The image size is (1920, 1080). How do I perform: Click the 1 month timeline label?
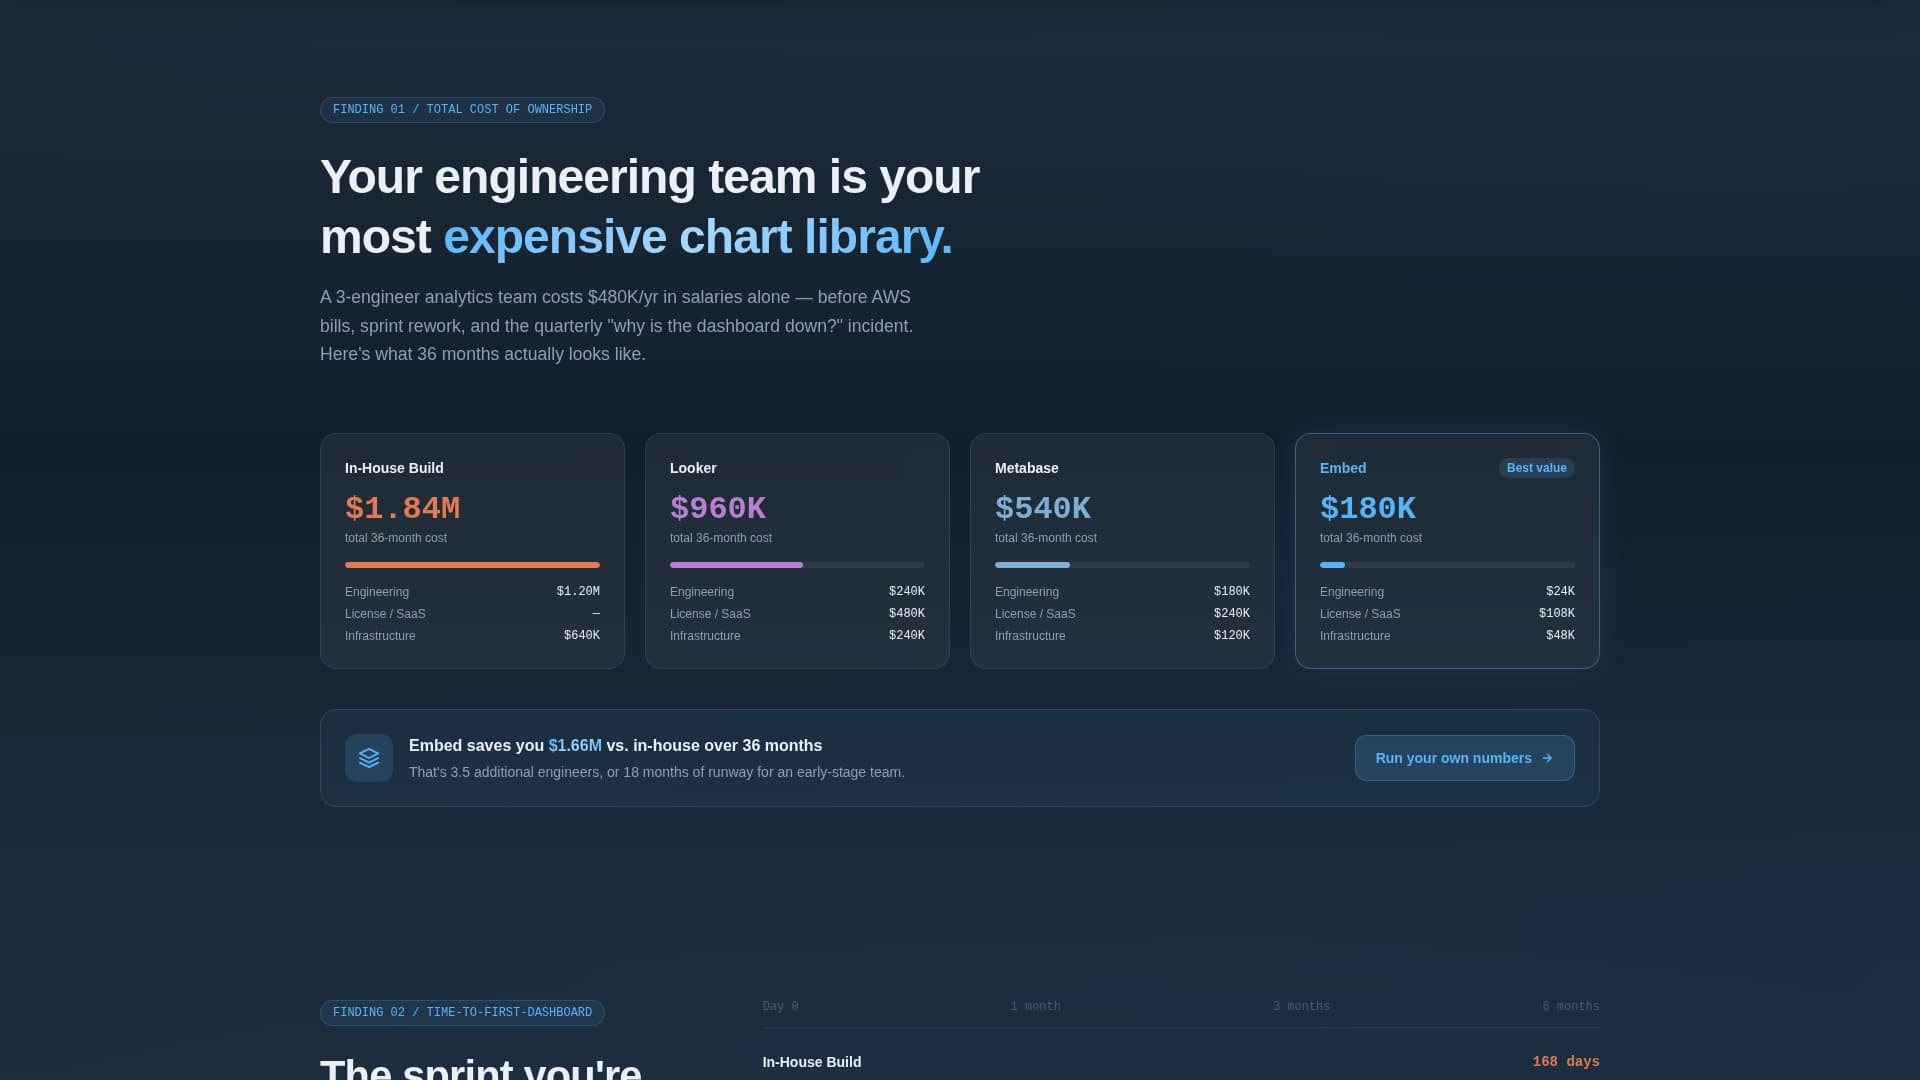point(1035,1007)
